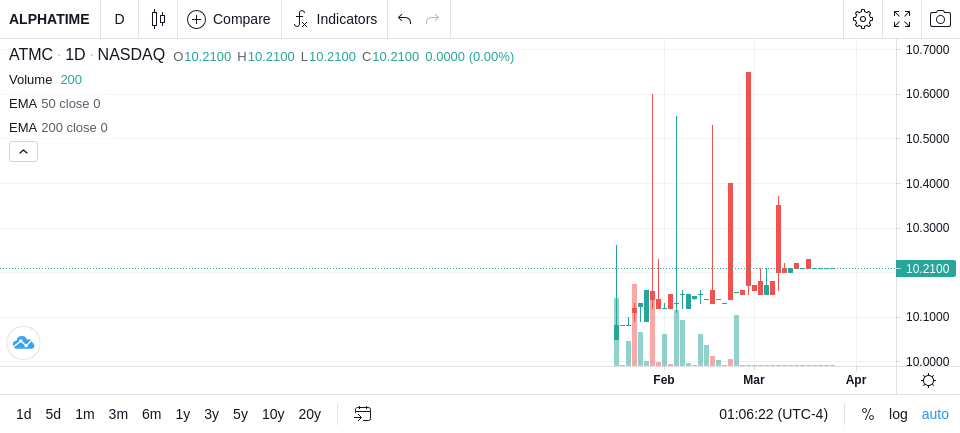
Task: Select the EMA 200 close legend
Action: [x=58, y=127]
